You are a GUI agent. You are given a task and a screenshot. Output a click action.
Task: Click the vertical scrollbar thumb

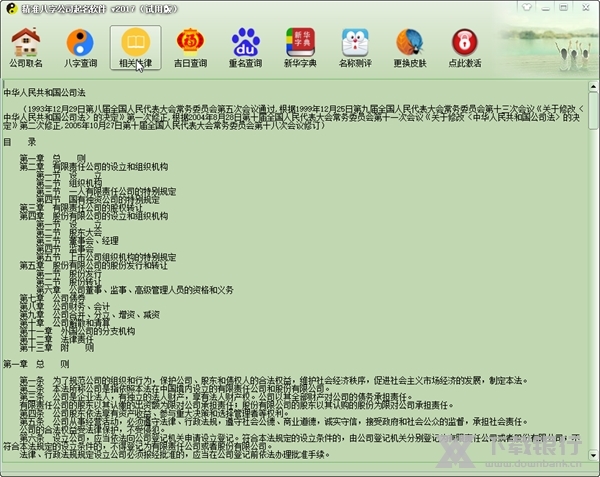coord(593,111)
